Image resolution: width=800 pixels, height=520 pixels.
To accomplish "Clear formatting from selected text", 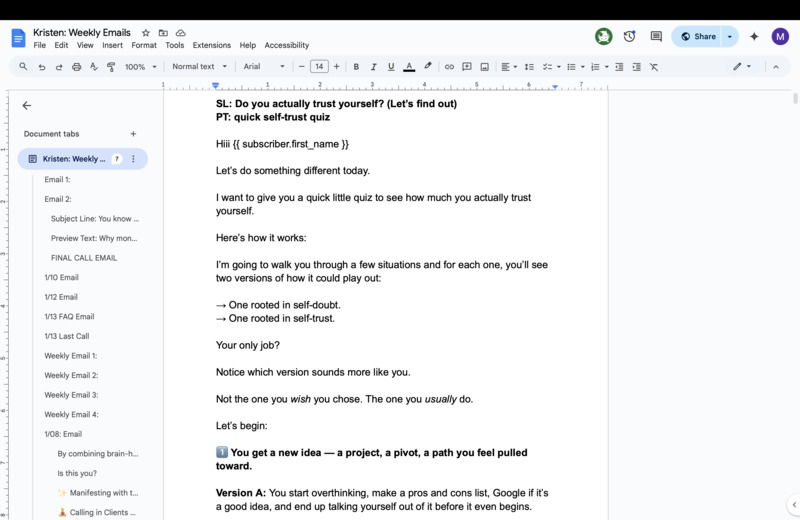I will (654, 67).
